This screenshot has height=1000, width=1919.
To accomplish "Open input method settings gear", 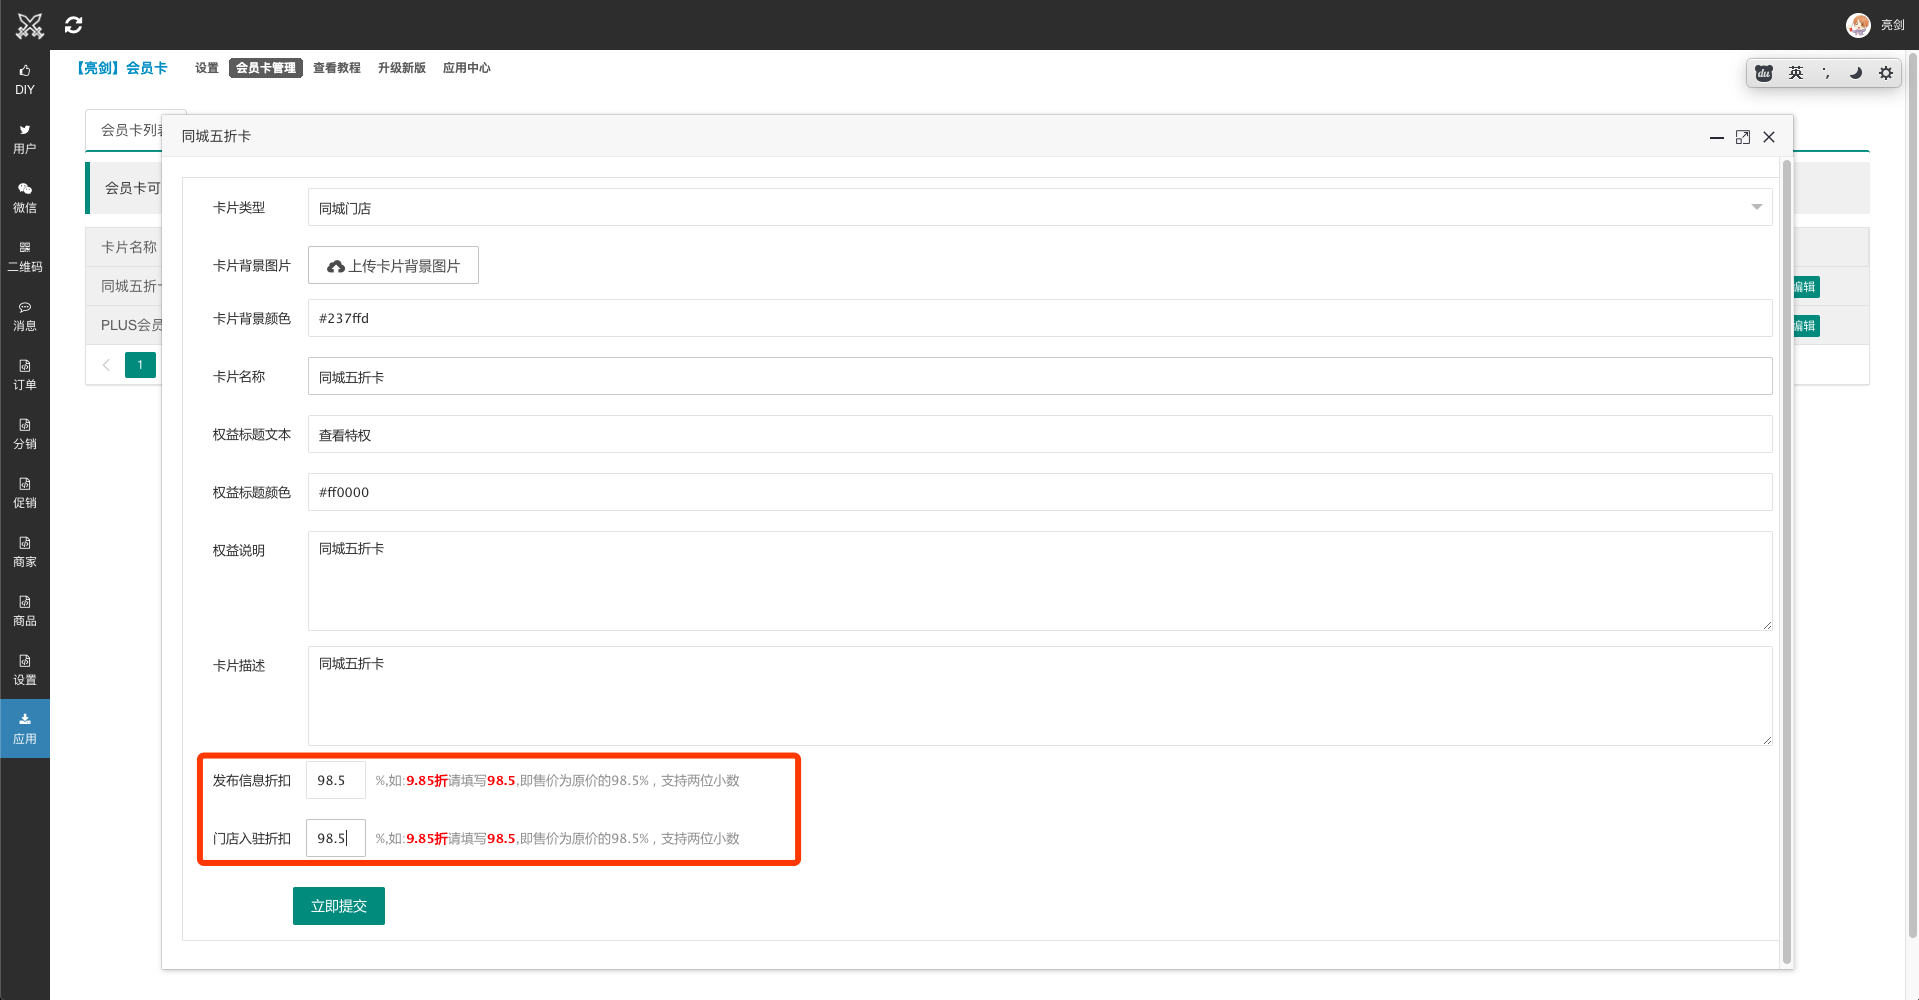I will coord(1886,73).
